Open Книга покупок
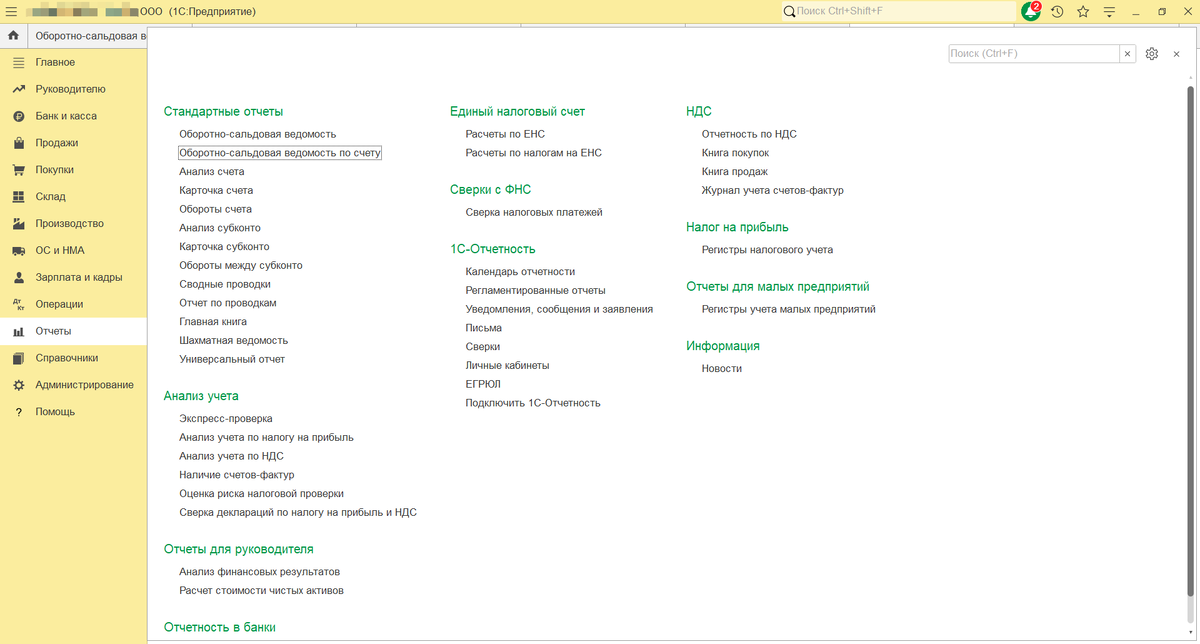 pos(735,153)
